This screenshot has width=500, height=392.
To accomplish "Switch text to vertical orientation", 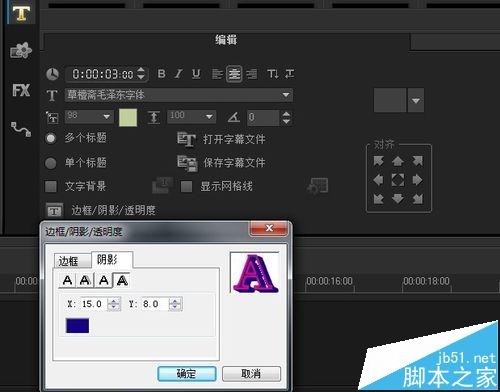I will (x=273, y=74).
